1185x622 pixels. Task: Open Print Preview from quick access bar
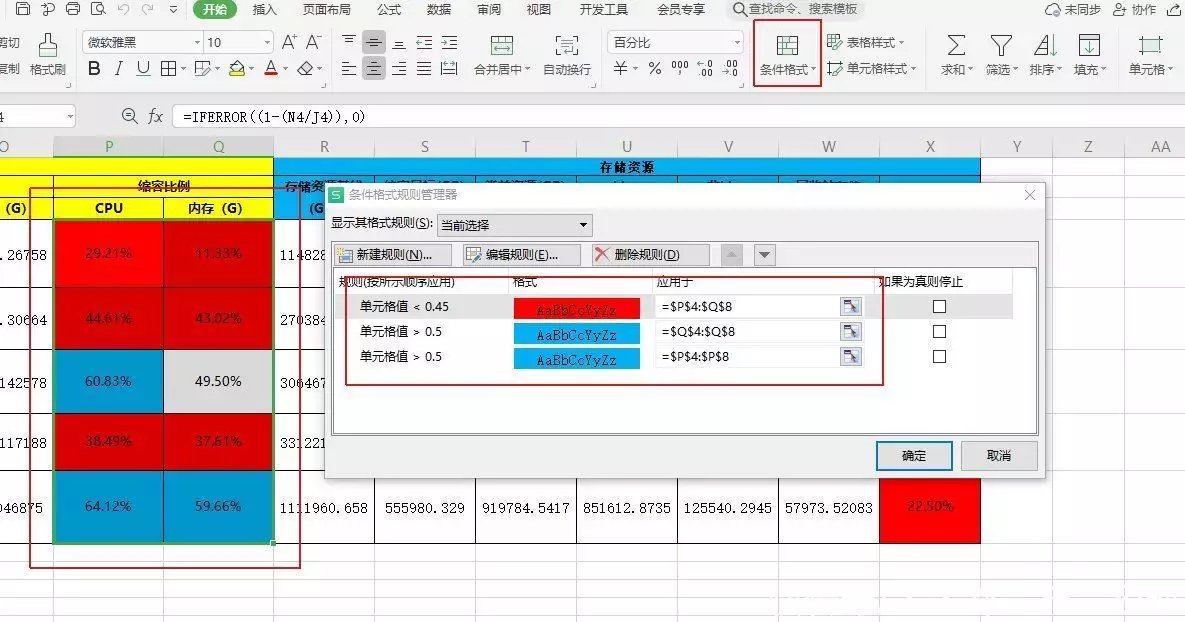(x=98, y=9)
